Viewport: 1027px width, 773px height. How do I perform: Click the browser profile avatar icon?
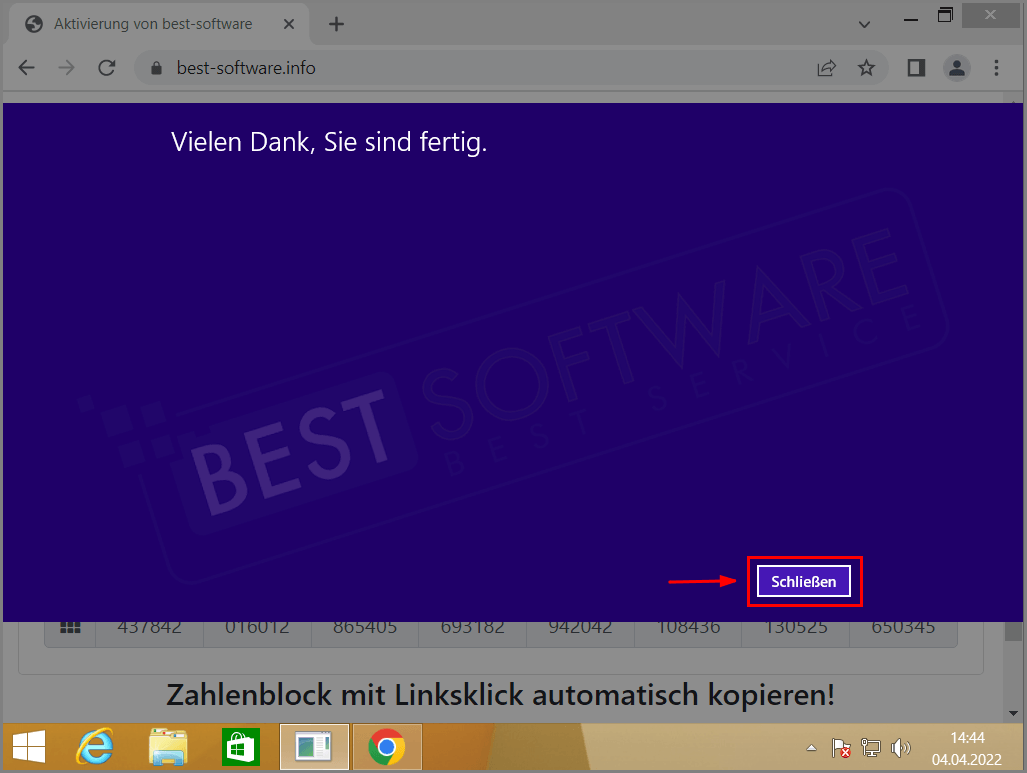click(956, 67)
